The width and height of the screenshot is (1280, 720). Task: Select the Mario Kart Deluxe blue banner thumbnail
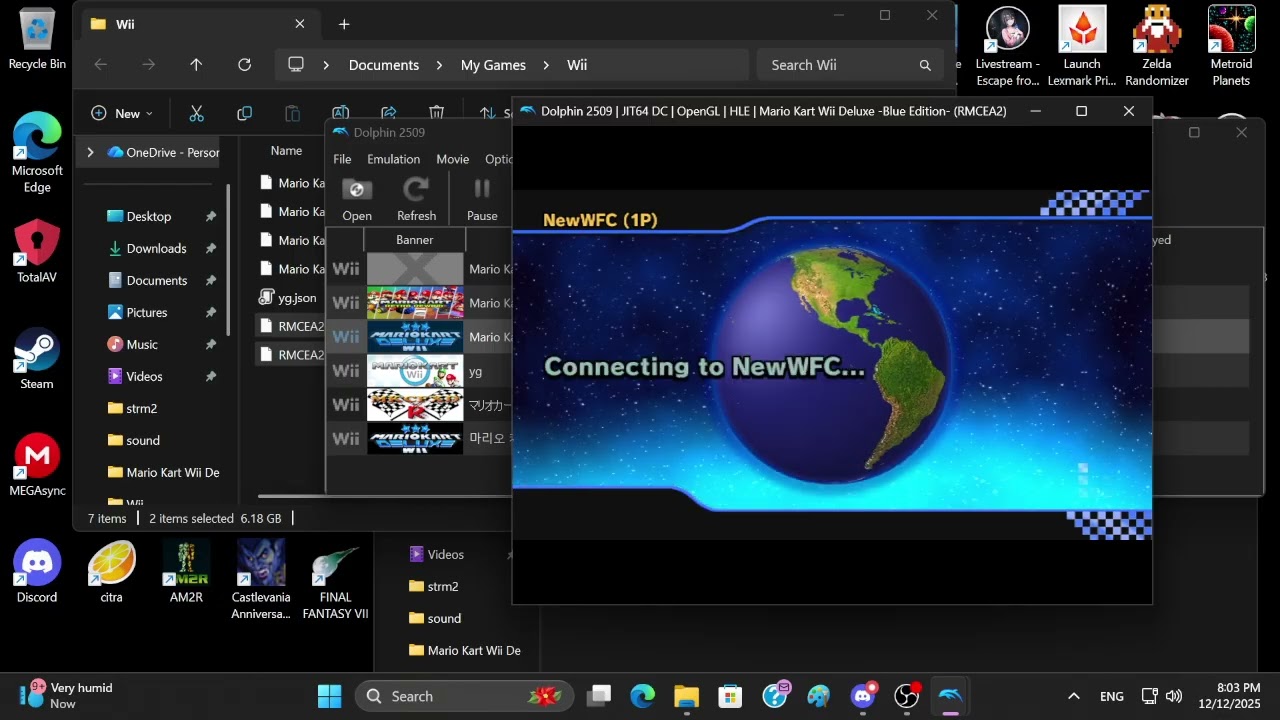[415, 337]
